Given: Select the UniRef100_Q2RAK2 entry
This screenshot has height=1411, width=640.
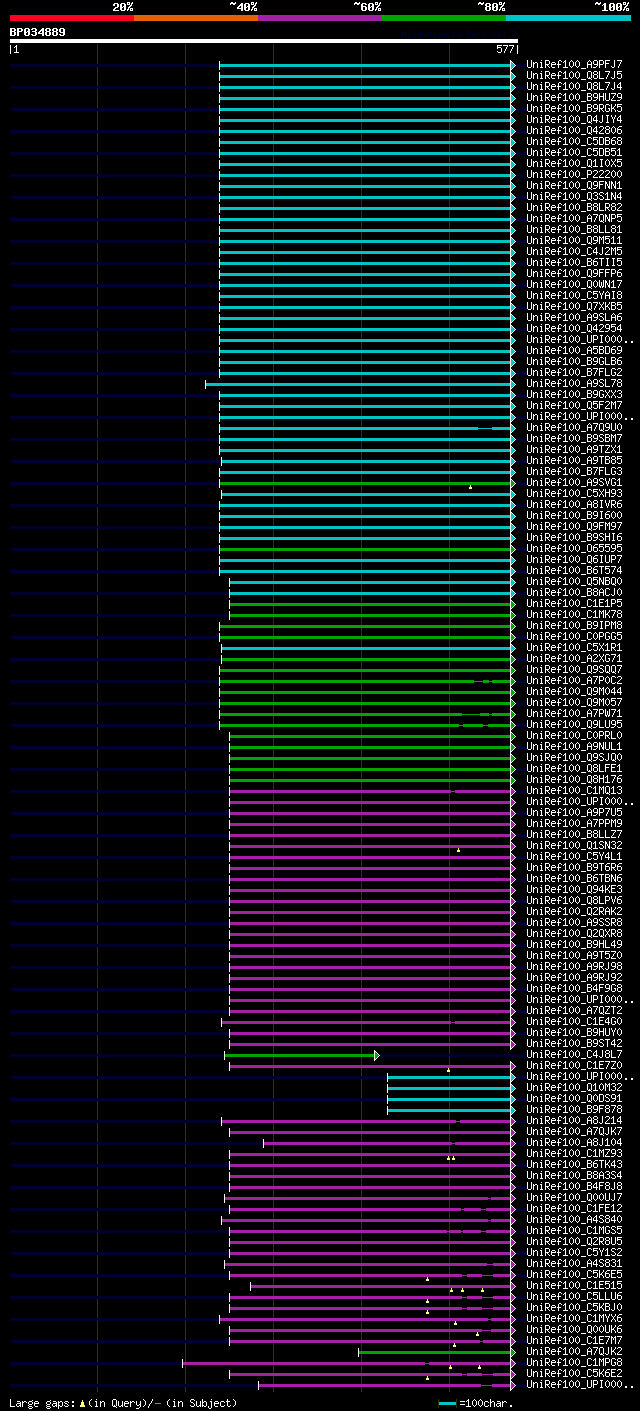Looking at the screenshot, I should click(x=574, y=911).
